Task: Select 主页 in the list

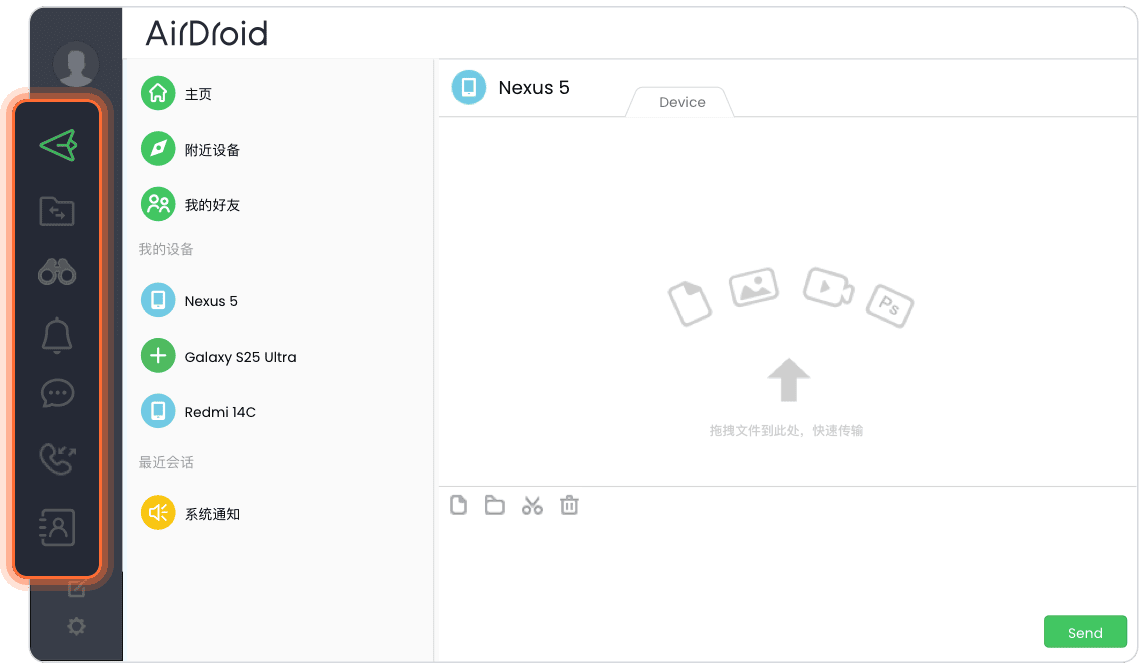Action: tap(198, 94)
